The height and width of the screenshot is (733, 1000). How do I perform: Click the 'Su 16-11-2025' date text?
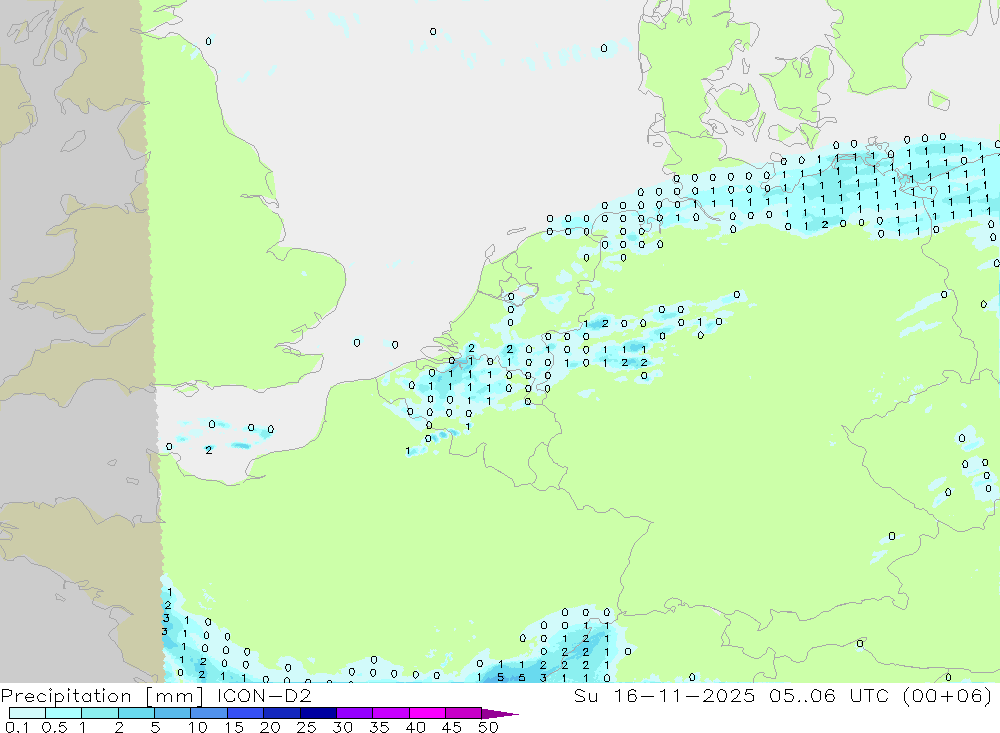tap(664, 695)
